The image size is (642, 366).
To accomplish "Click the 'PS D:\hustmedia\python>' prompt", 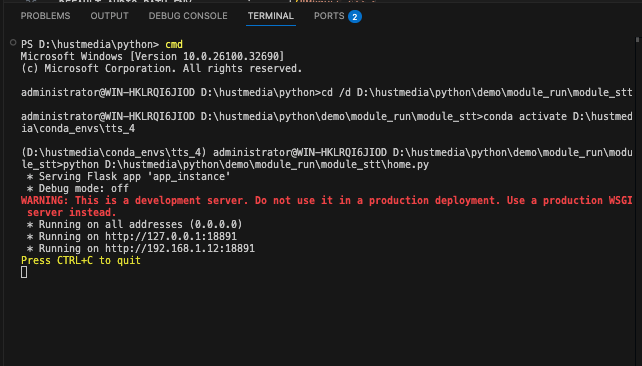I will pos(90,44).
